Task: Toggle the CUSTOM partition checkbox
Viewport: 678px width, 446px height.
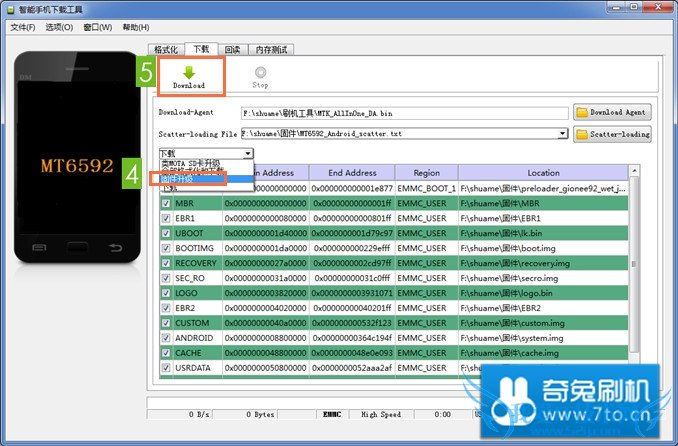Action: [x=166, y=323]
